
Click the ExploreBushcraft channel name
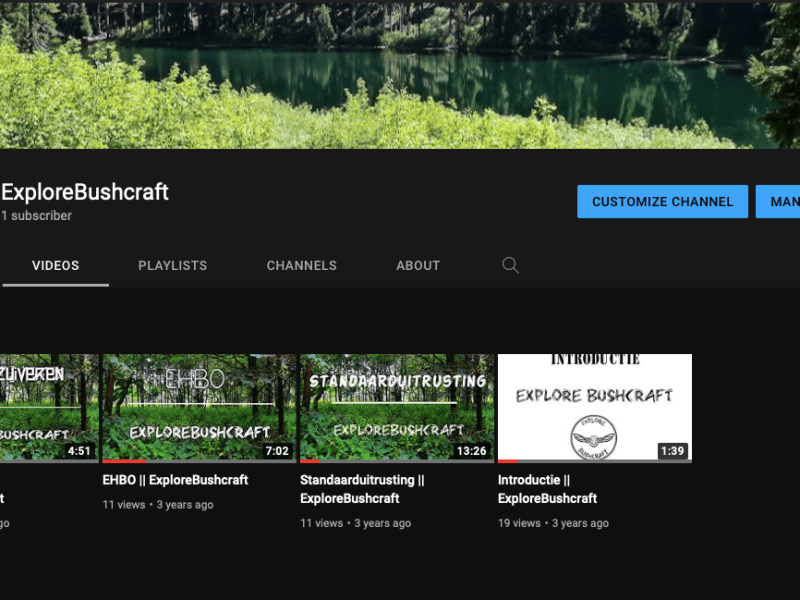coord(85,192)
